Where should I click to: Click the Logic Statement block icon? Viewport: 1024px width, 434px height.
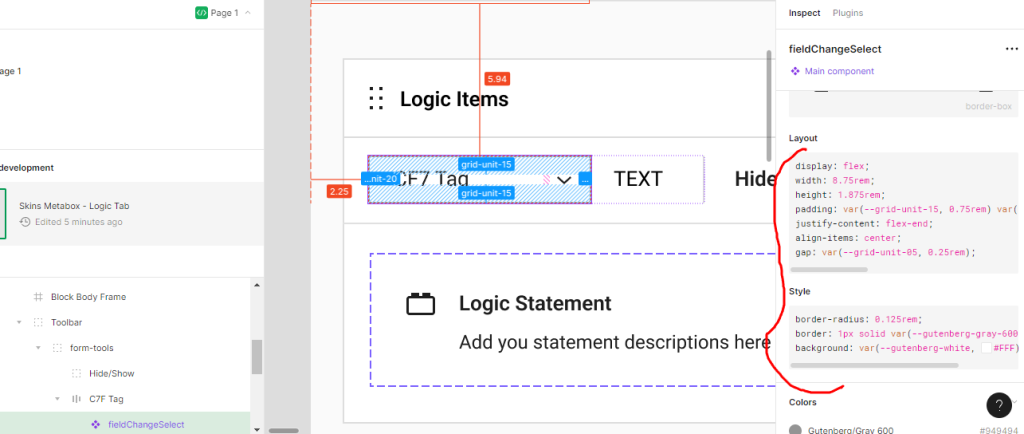click(420, 304)
